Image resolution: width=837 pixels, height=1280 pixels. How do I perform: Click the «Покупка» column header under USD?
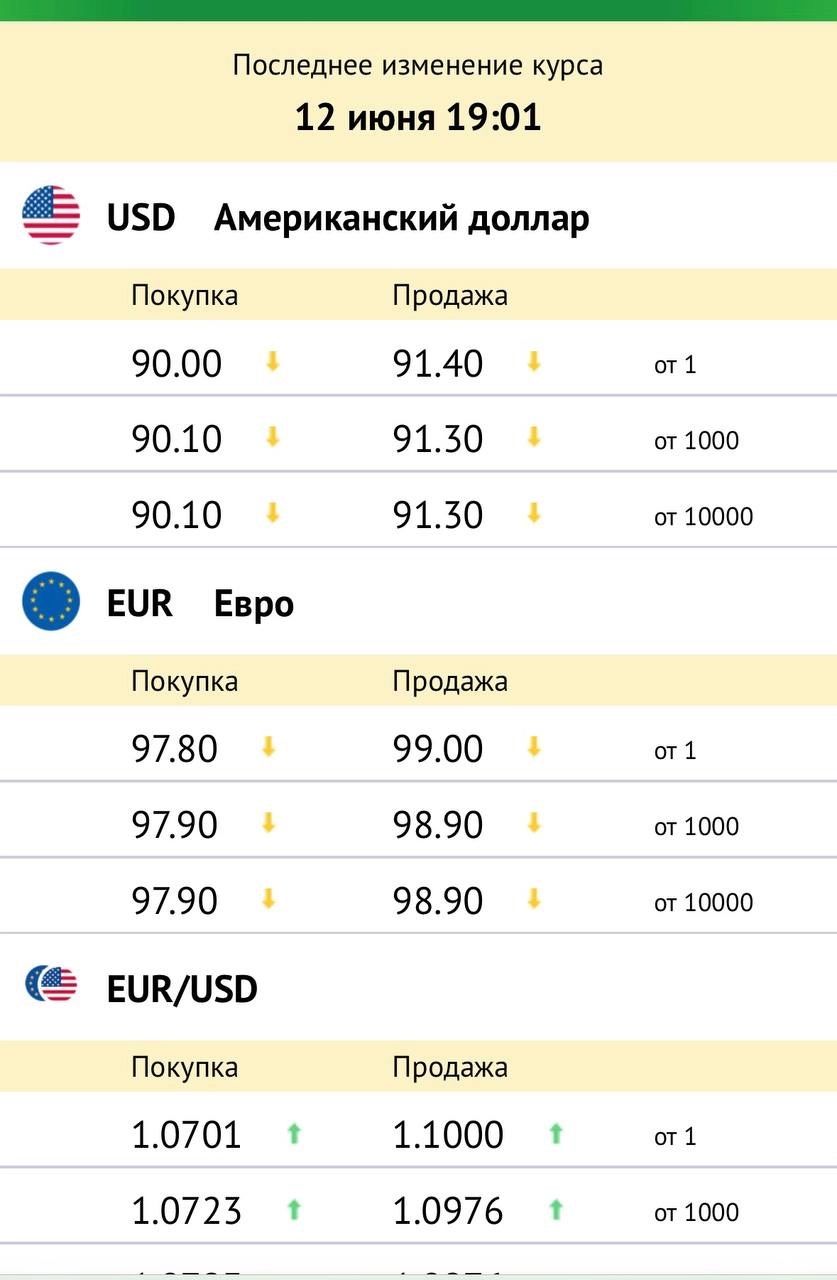tap(185, 295)
